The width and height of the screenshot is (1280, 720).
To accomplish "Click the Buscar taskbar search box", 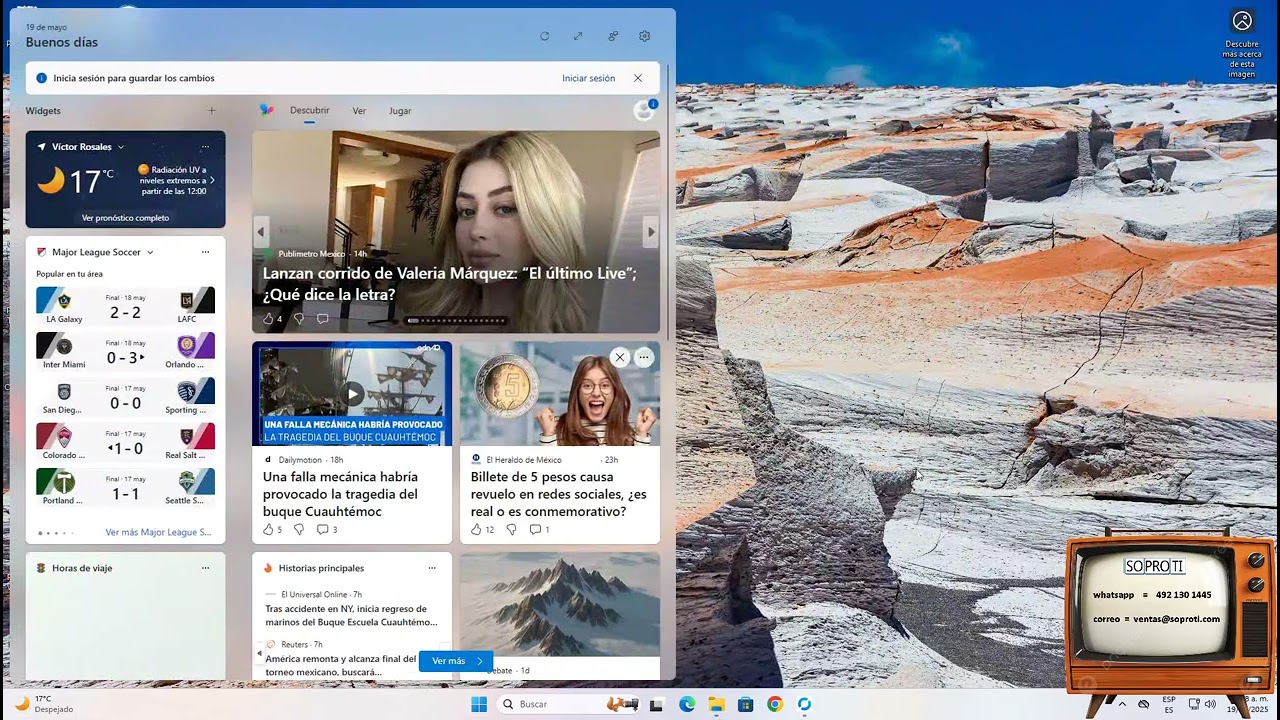I will [x=569, y=704].
